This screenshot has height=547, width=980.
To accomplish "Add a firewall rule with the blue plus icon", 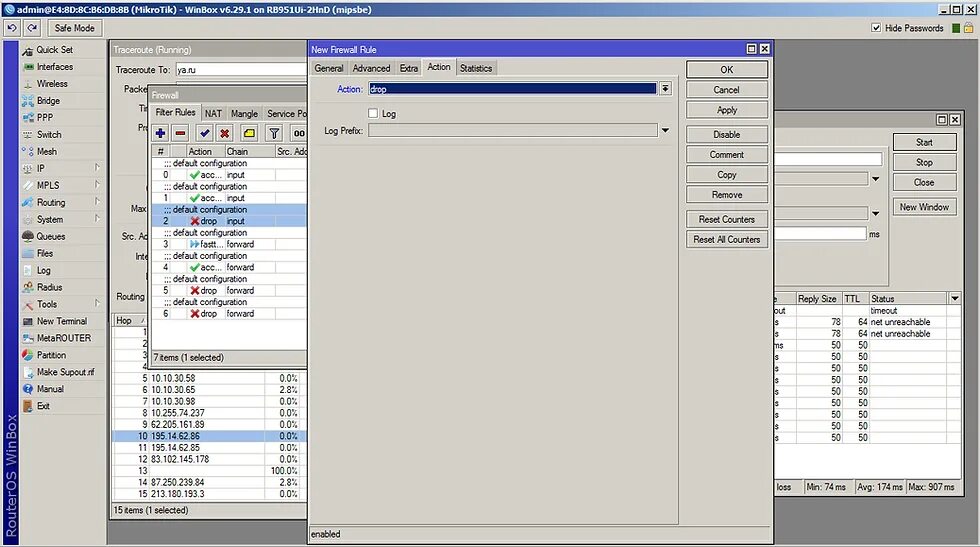I will pos(161,133).
